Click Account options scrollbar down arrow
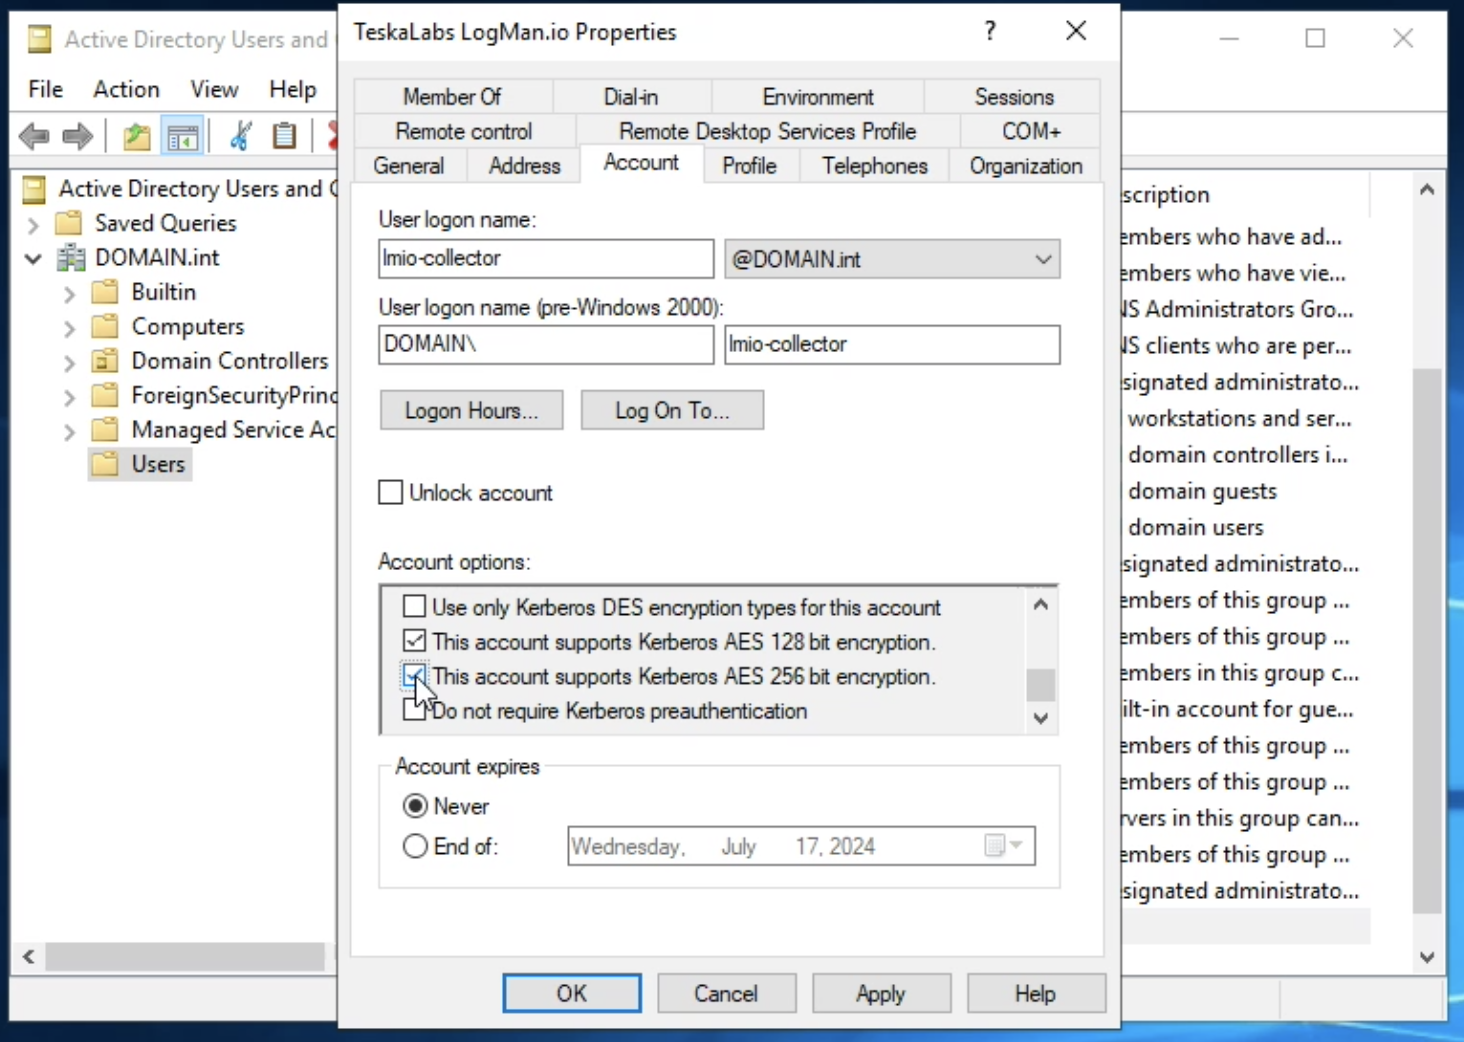 point(1041,718)
